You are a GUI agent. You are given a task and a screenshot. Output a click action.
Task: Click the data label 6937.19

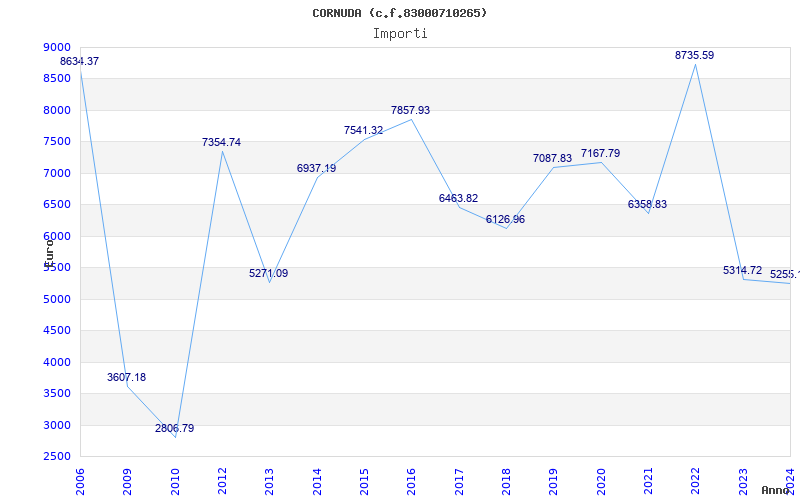click(x=316, y=168)
